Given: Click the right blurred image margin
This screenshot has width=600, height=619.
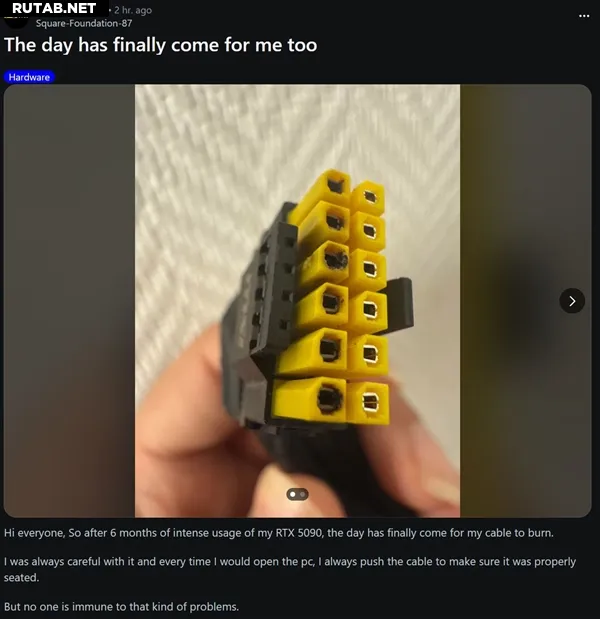Looking at the screenshot, I should (525, 301).
